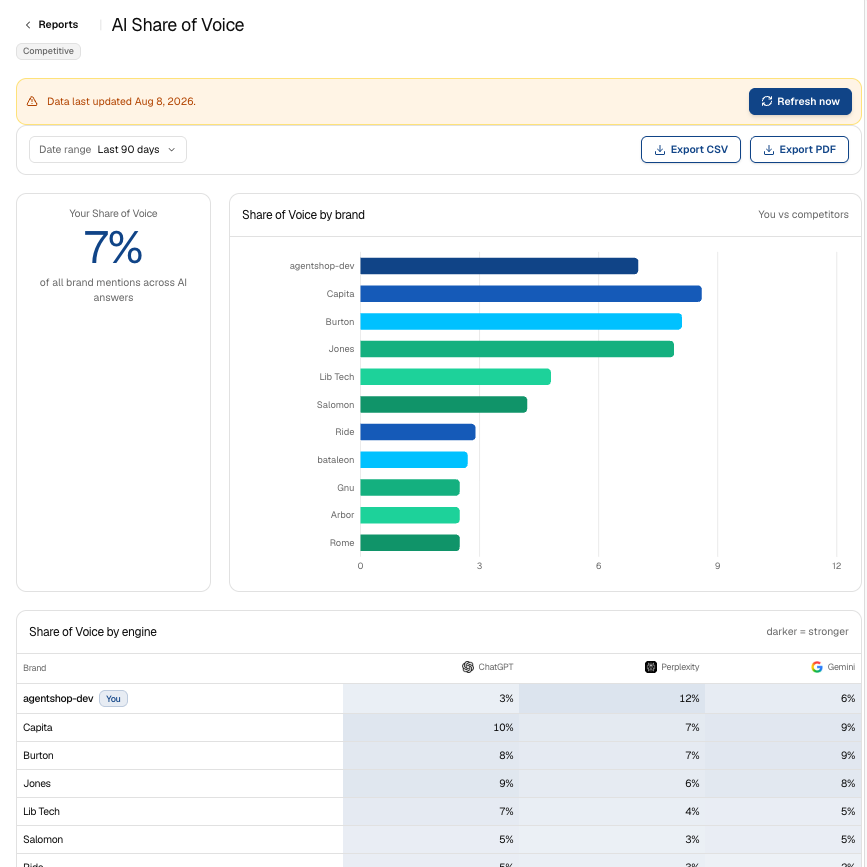The image size is (867, 867).
Task: Click the Gemini Google logo icon
Action: point(817,667)
